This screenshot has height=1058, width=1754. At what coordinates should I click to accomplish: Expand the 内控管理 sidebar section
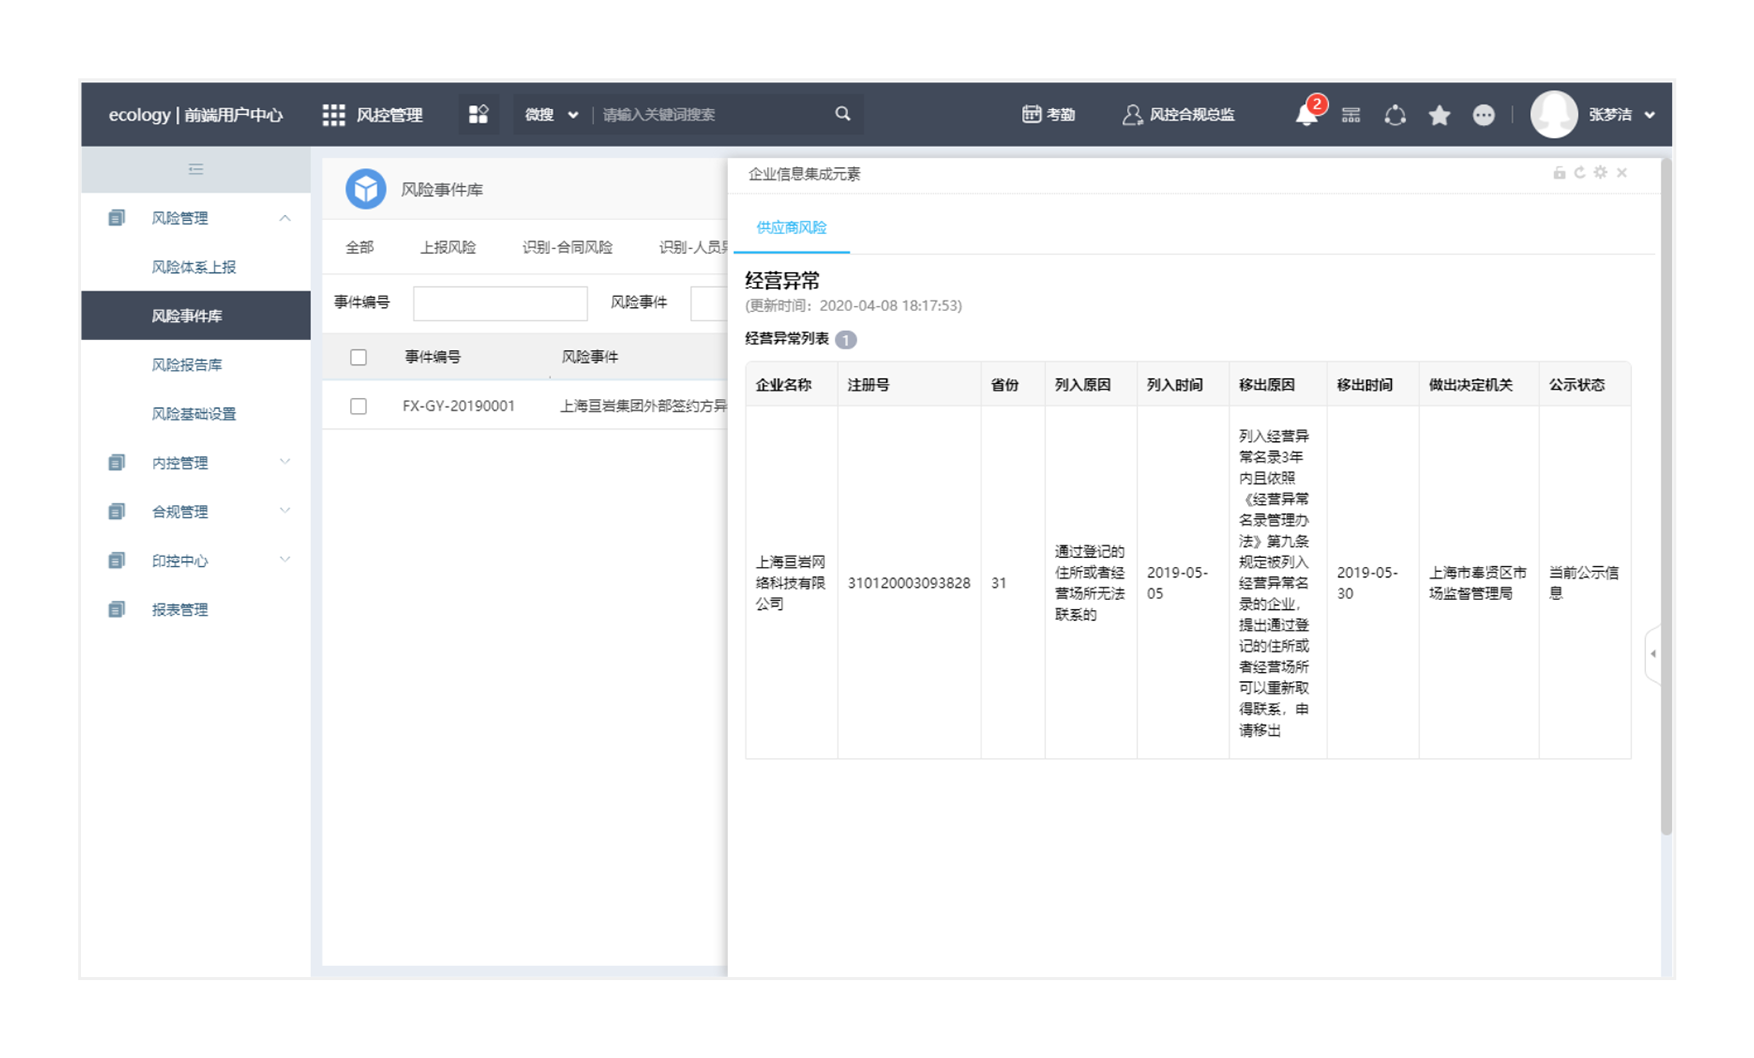click(x=285, y=462)
